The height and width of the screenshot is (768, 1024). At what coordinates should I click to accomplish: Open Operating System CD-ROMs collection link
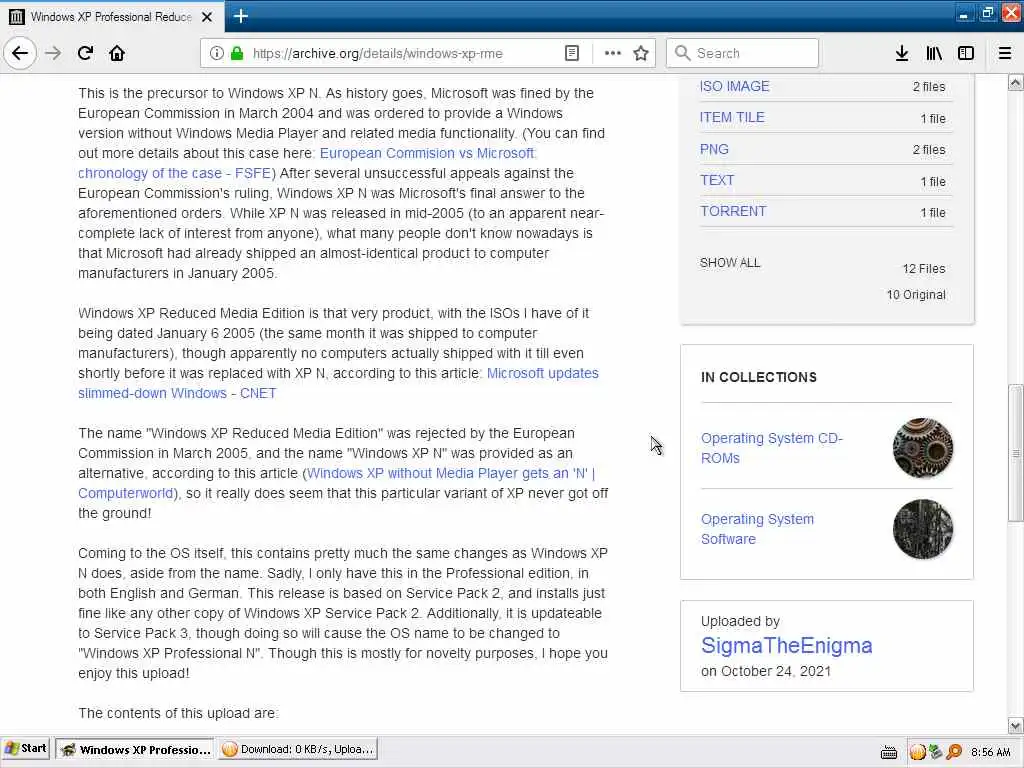pos(771,448)
